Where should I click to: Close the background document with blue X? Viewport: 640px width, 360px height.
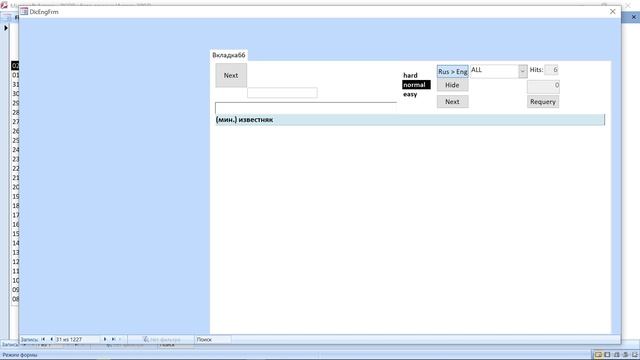634,17
